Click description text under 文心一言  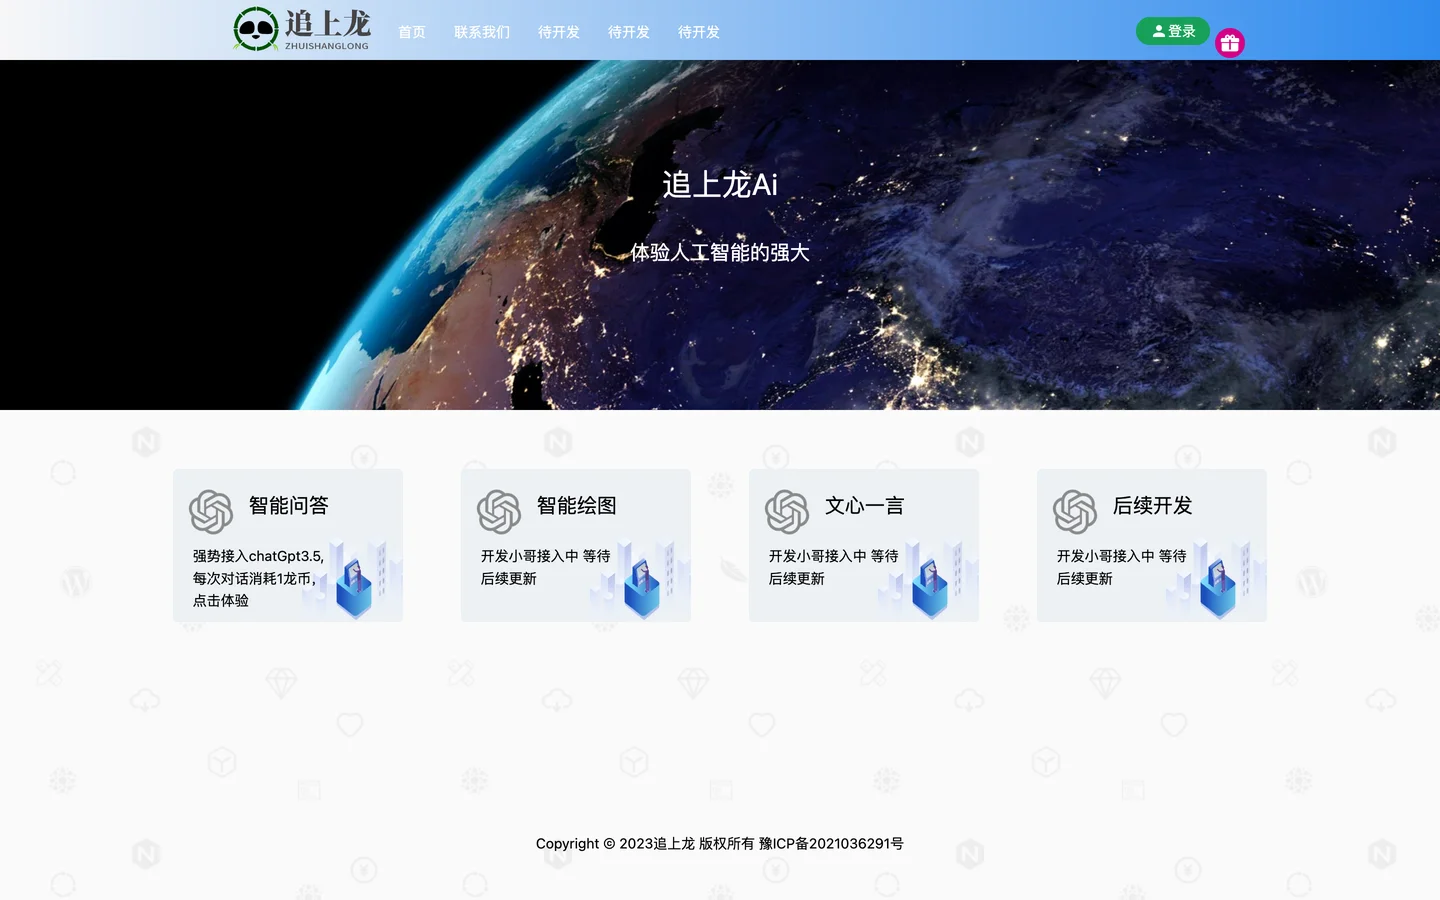tap(834, 567)
